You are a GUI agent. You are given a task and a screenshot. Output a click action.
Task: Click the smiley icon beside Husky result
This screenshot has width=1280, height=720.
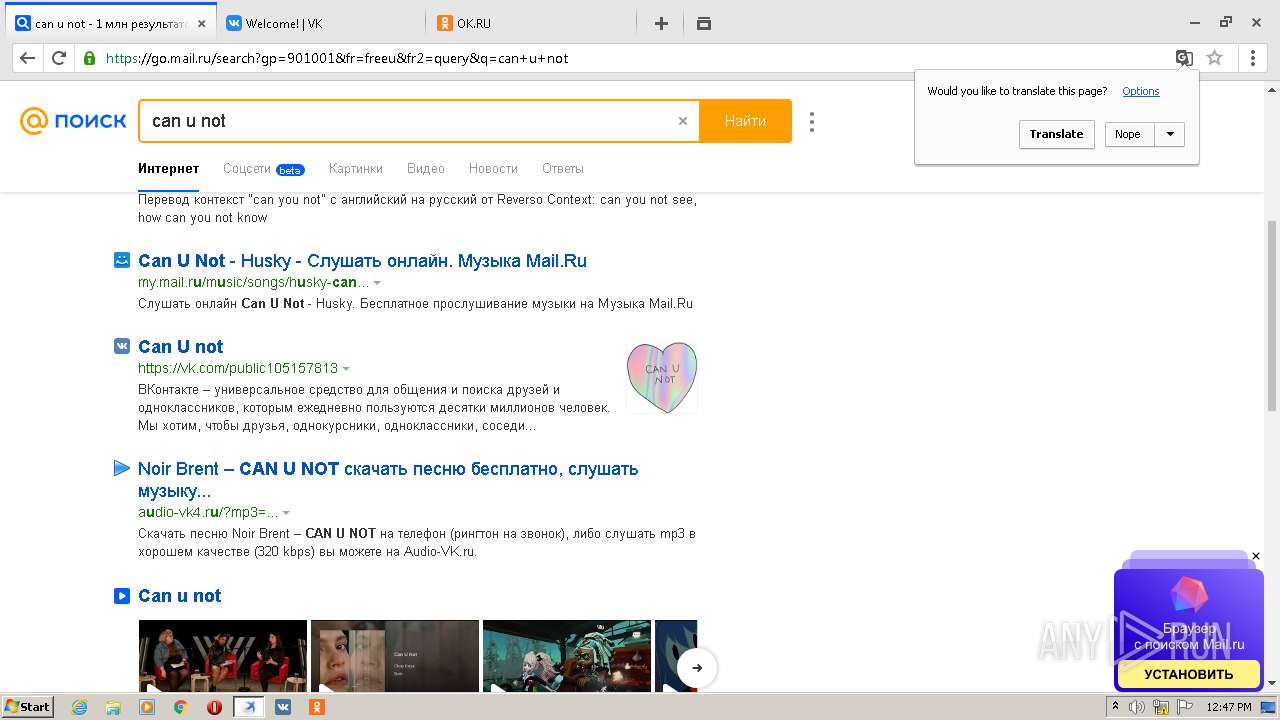point(122,260)
